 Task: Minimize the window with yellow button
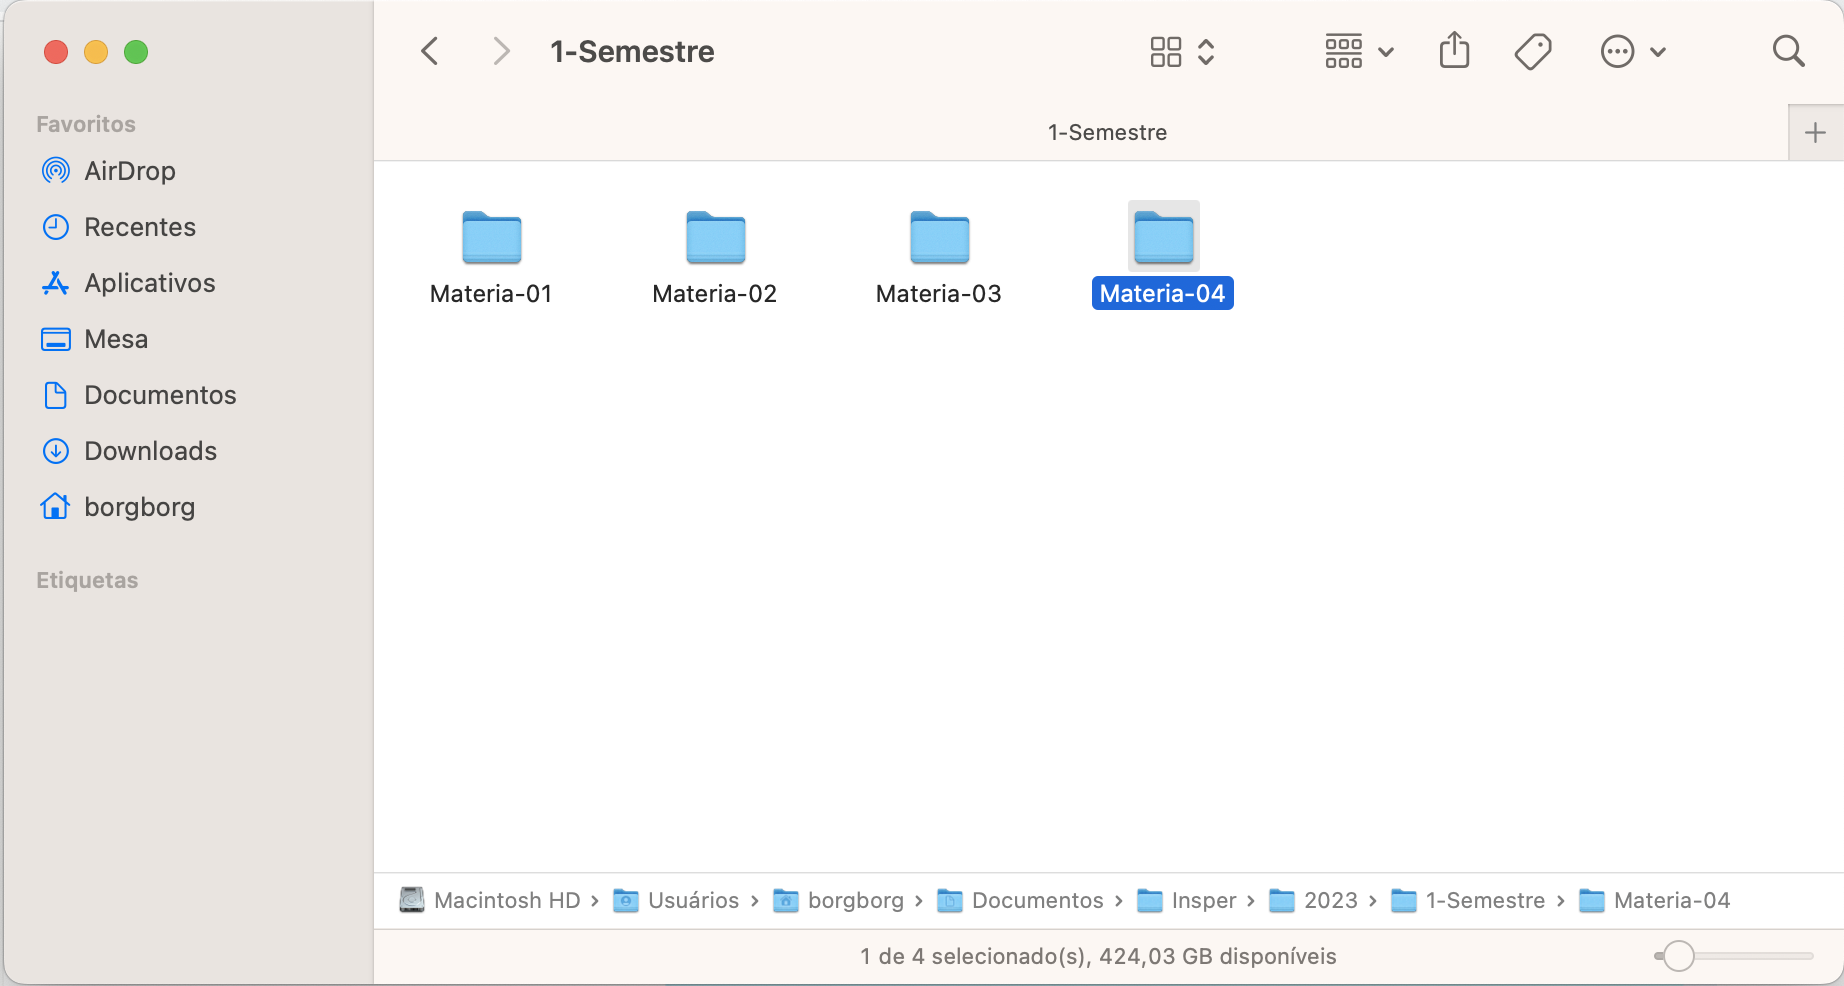pos(96,52)
